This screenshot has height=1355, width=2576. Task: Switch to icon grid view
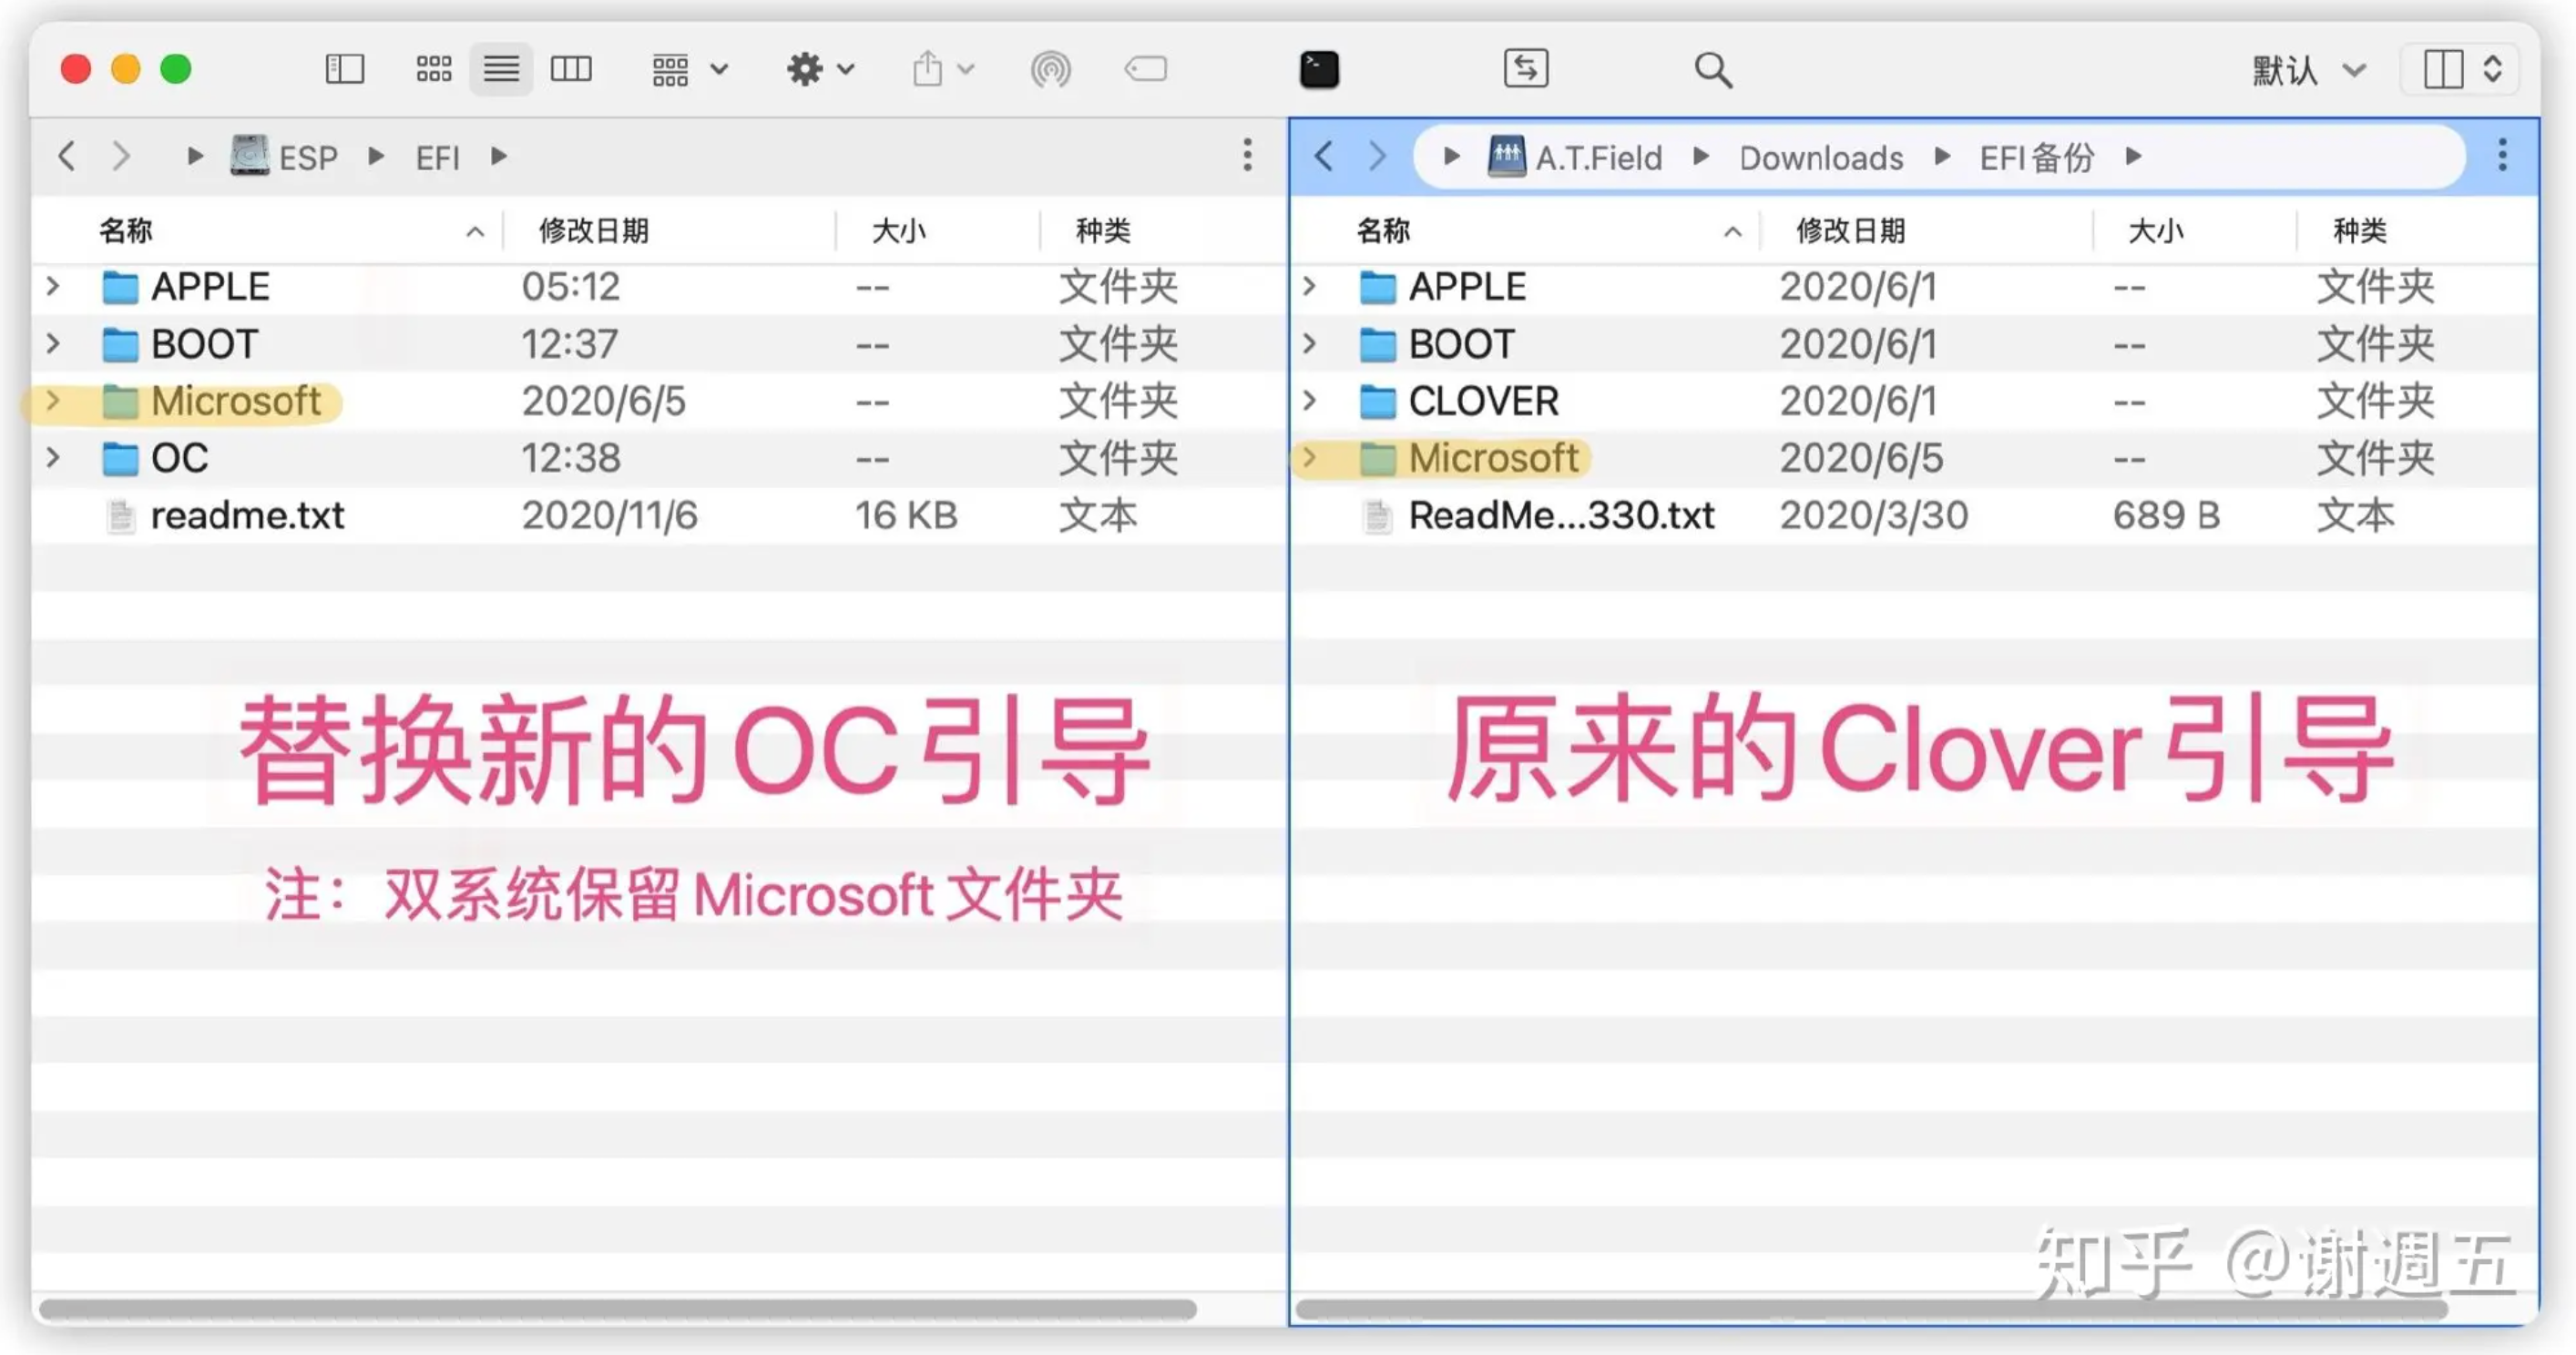pyautogui.click(x=433, y=69)
